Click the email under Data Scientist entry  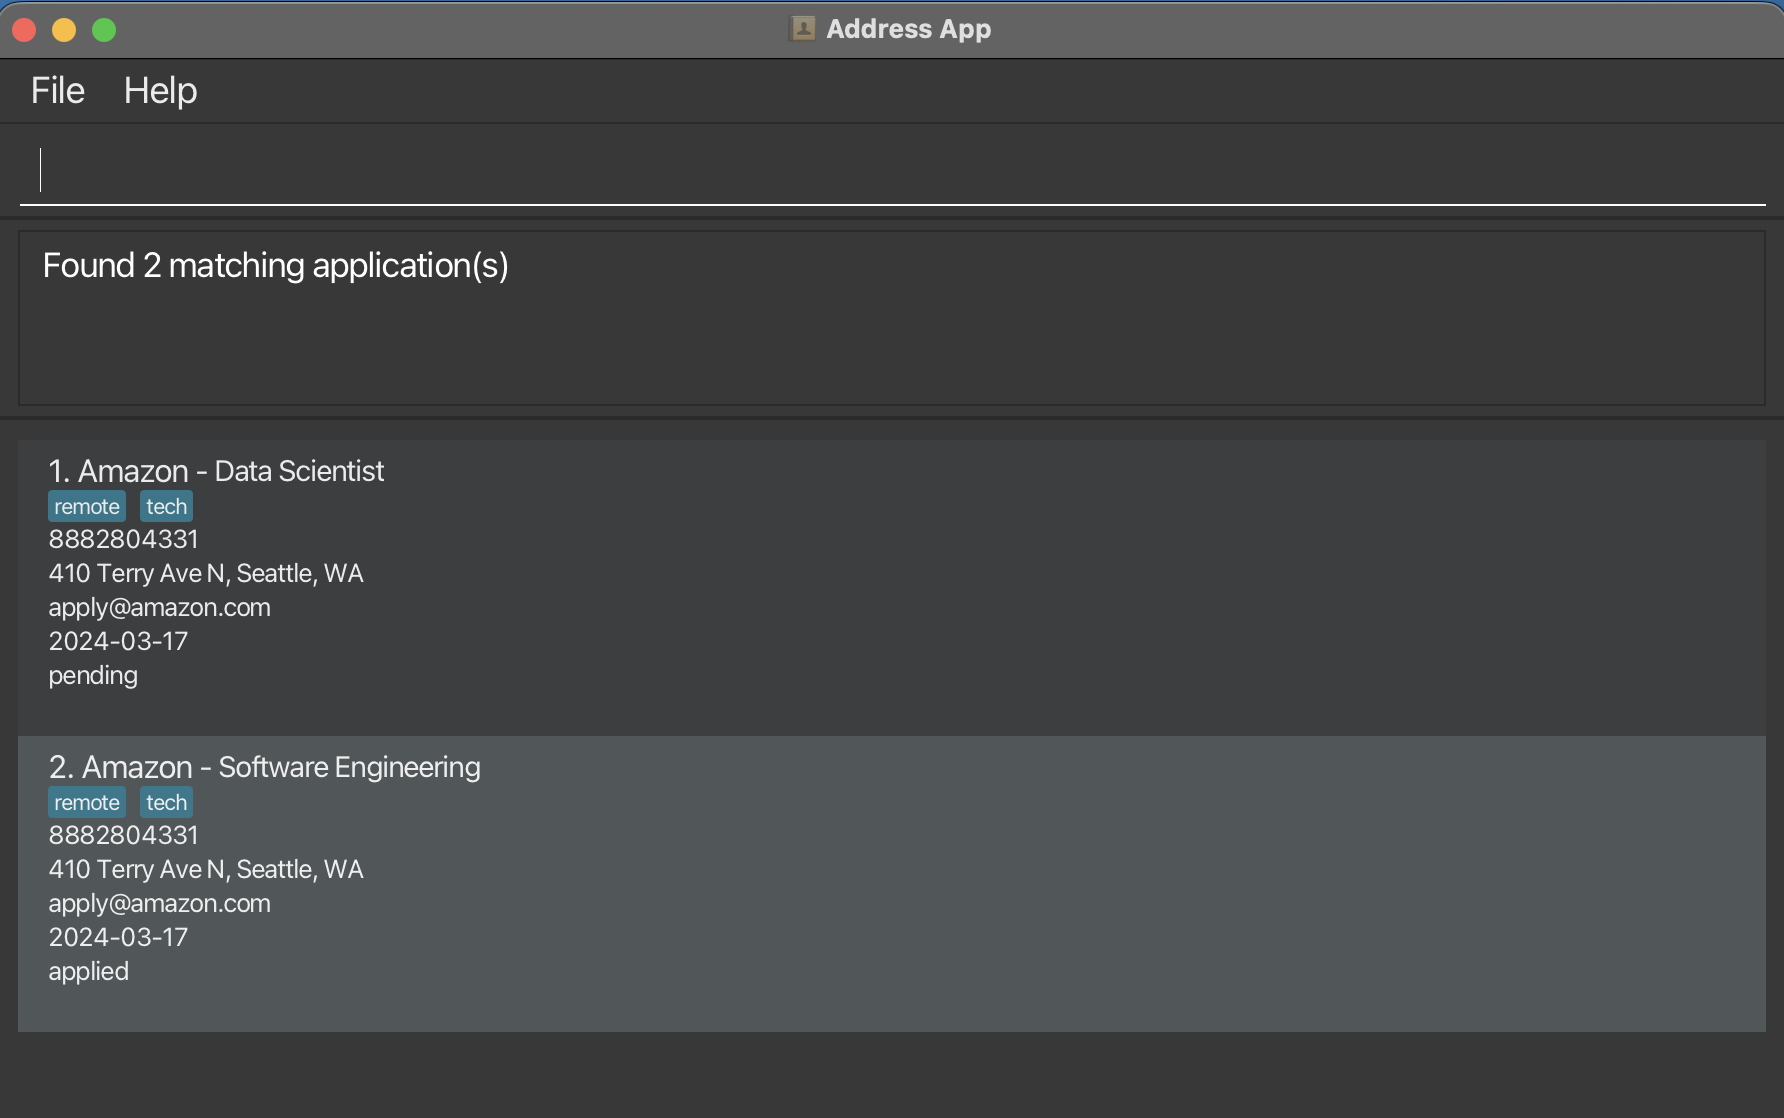click(x=160, y=607)
